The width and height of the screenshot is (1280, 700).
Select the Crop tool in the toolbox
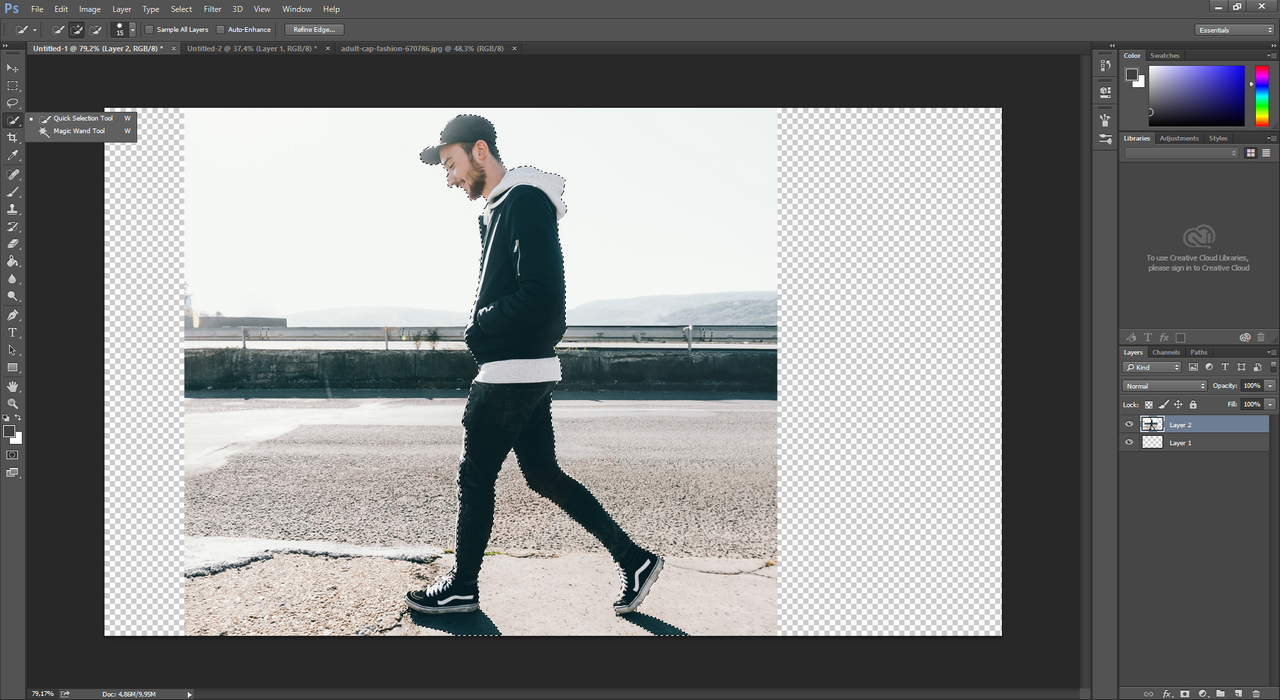(x=13, y=138)
